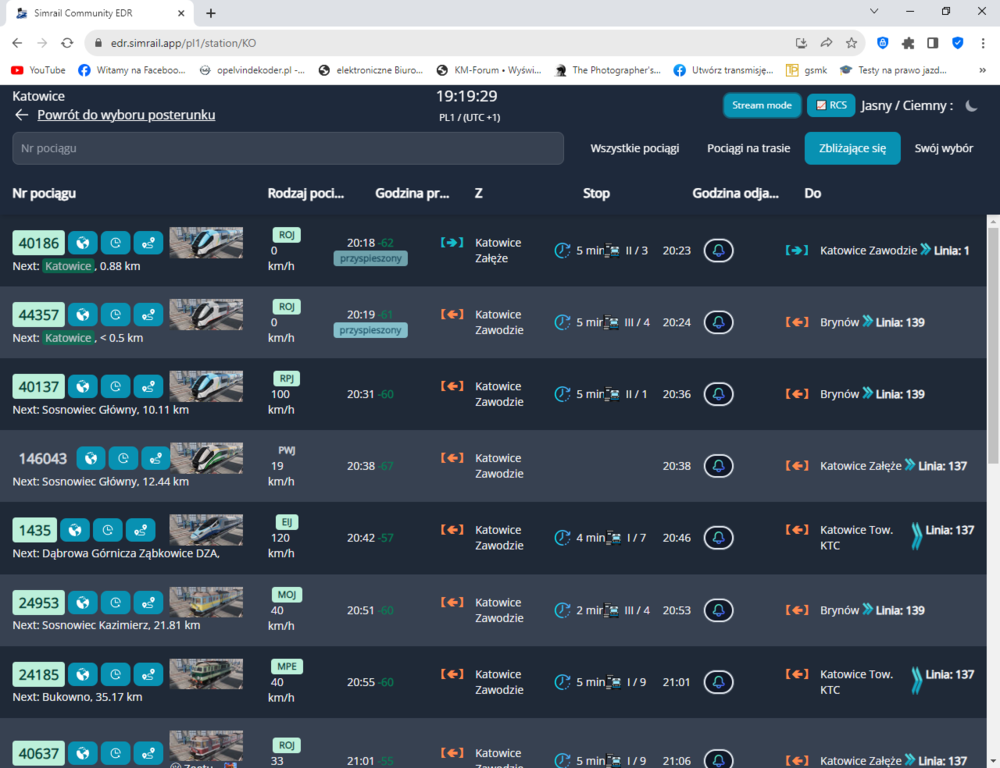
Task: Click the route icon for train 40137
Action: (x=148, y=387)
